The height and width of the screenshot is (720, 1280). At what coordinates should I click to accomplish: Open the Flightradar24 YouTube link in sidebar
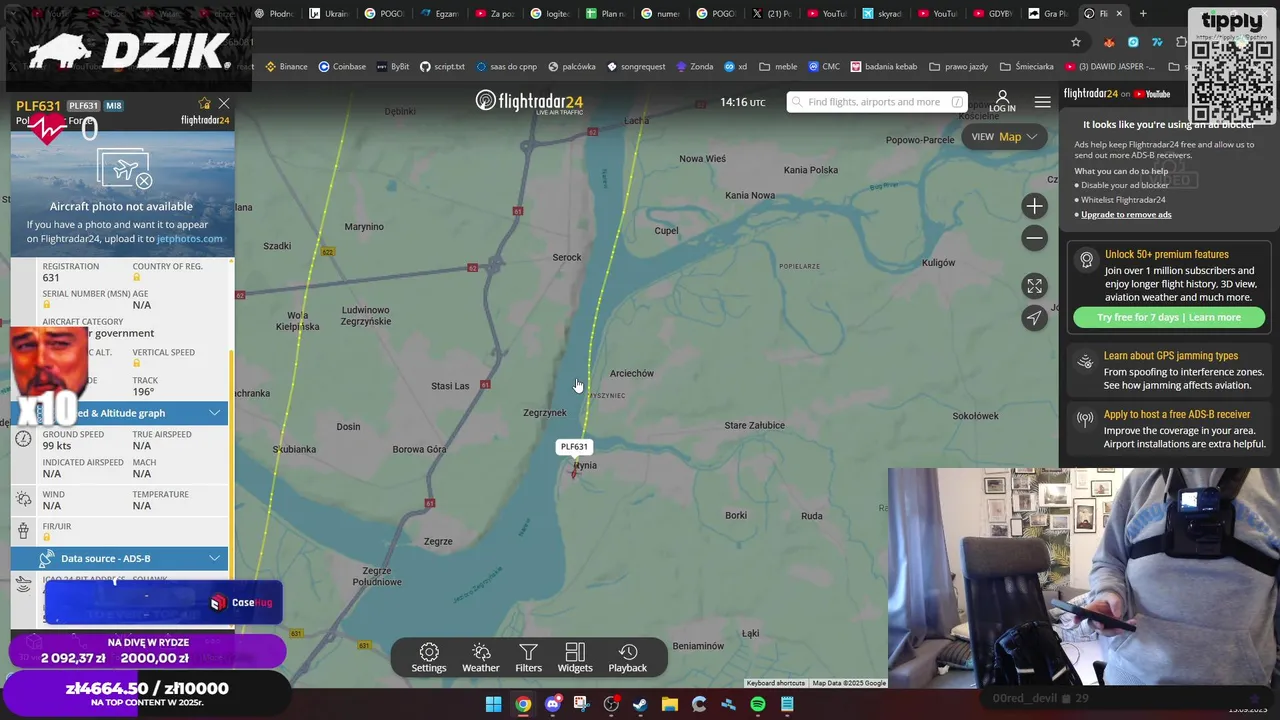click(1117, 94)
